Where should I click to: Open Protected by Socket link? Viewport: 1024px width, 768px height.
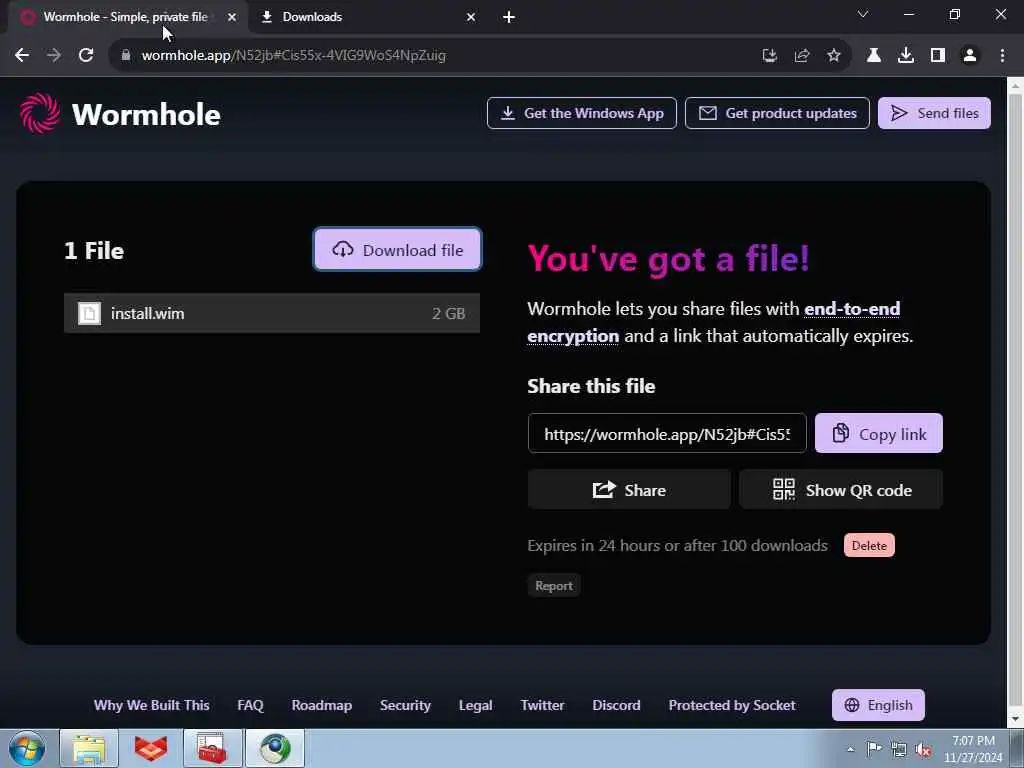pos(731,705)
